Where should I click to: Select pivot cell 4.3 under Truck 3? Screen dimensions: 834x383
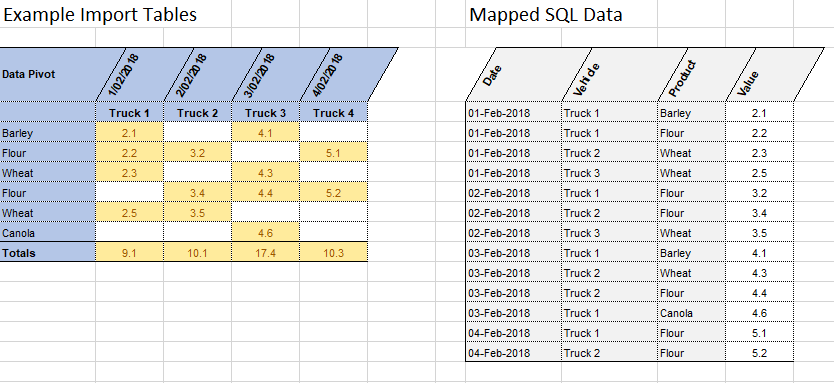pyautogui.click(x=265, y=173)
